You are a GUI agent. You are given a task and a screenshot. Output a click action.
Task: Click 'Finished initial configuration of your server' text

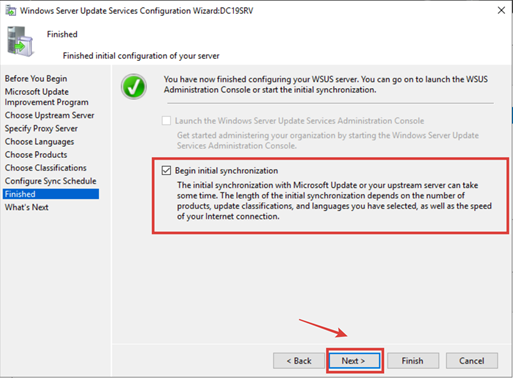point(141,56)
